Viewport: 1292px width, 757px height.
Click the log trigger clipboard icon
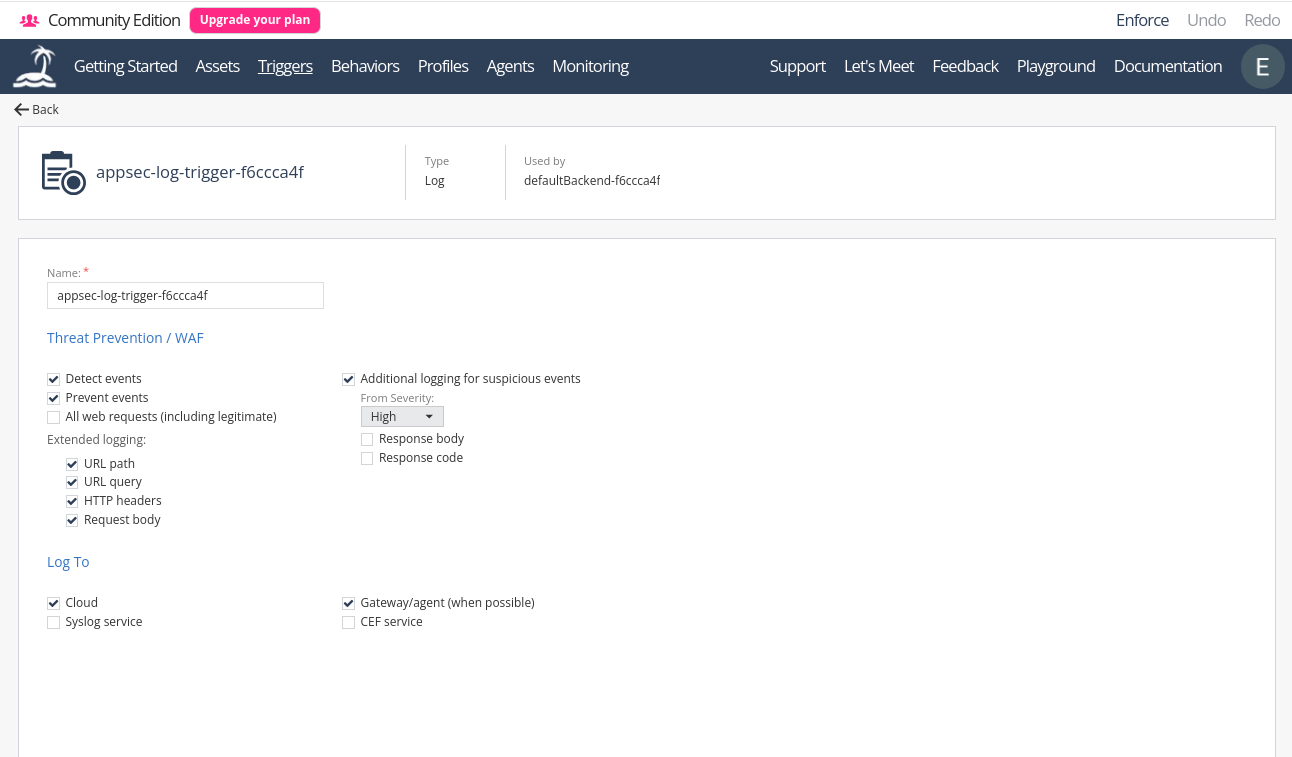[x=63, y=173]
